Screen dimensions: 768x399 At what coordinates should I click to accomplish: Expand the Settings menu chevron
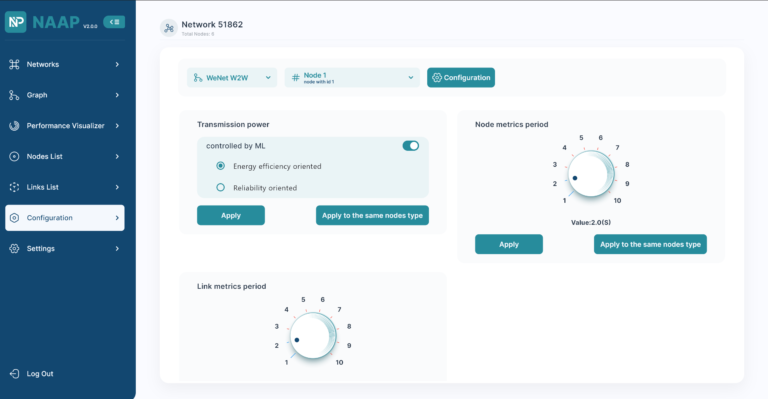tap(117, 249)
